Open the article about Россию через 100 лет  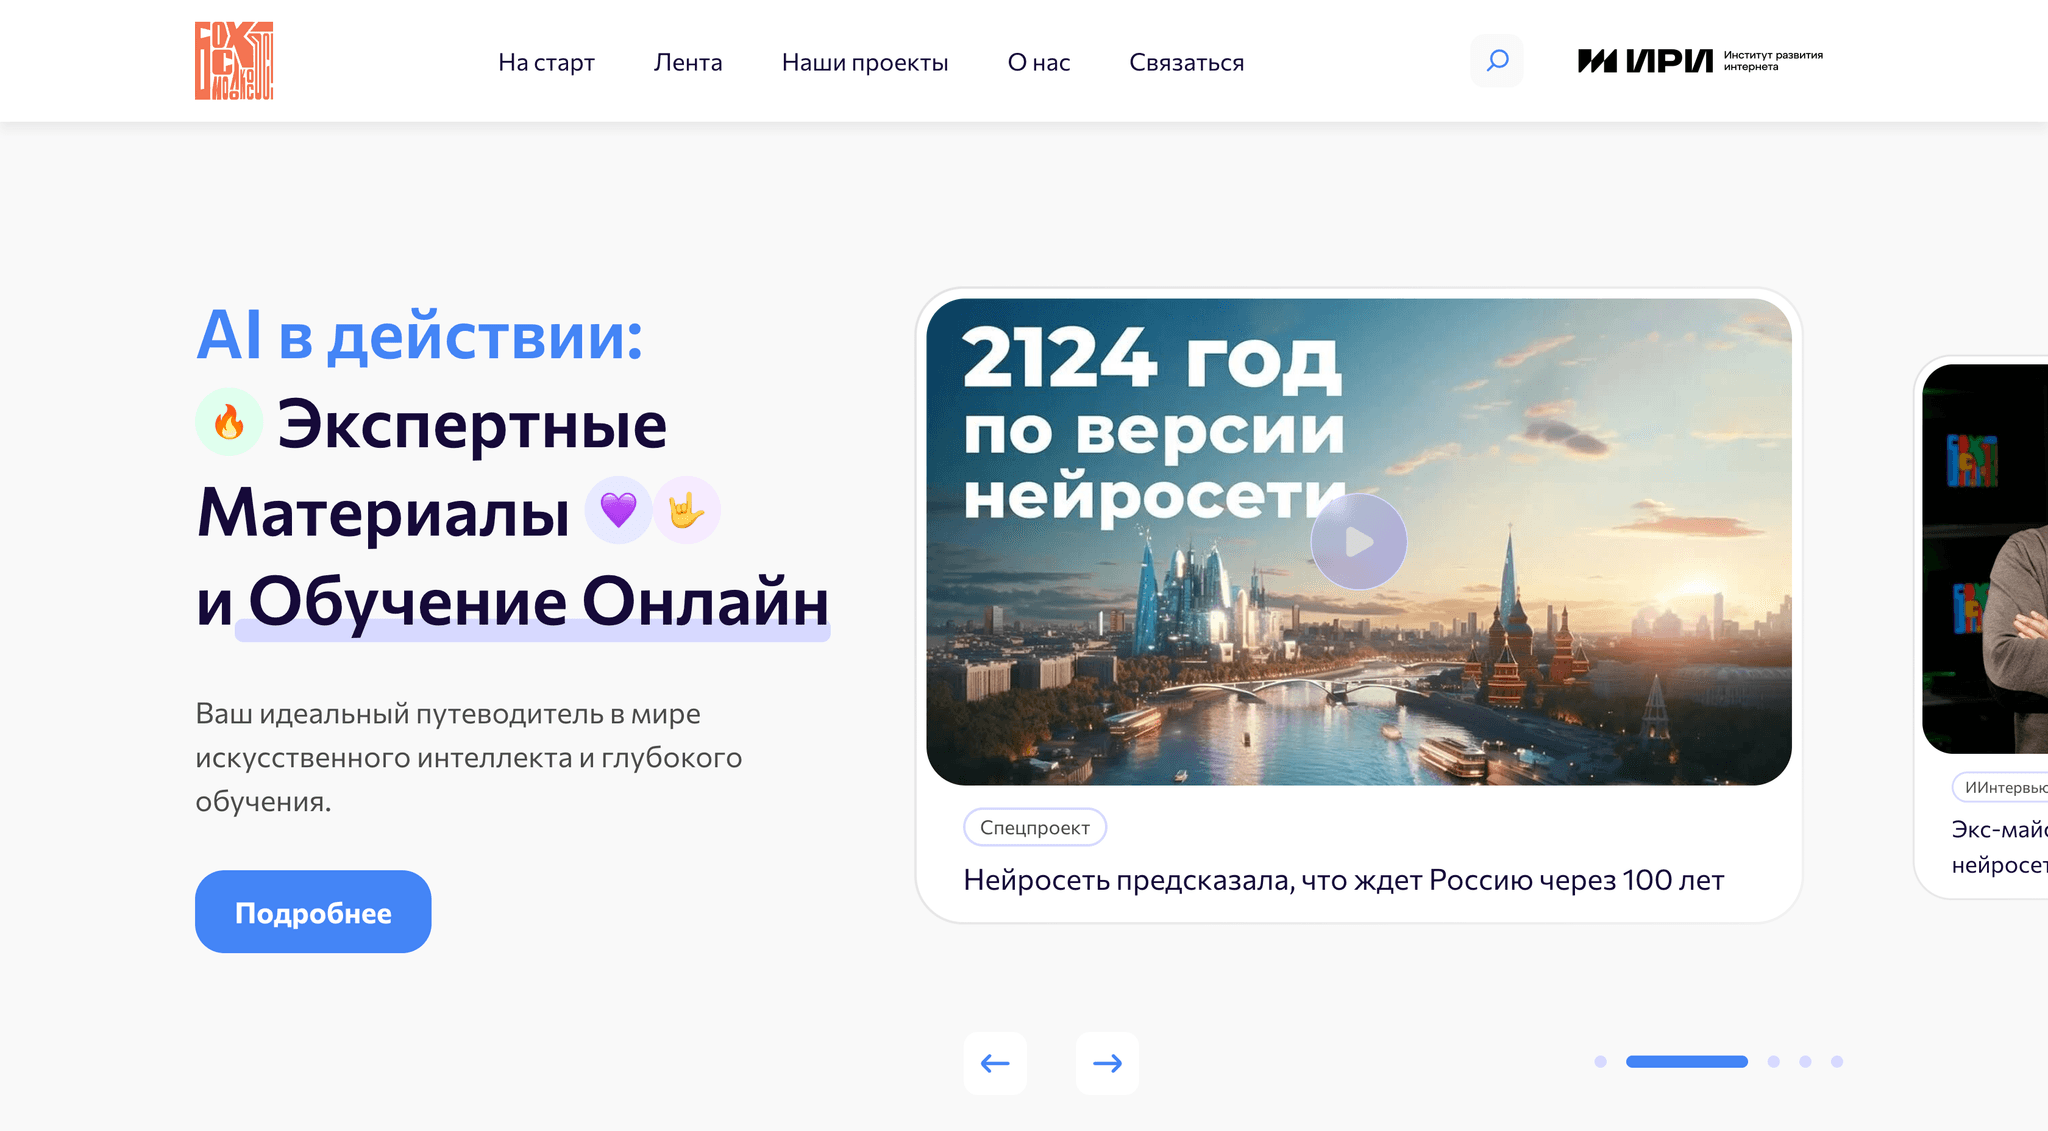[x=1342, y=880]
